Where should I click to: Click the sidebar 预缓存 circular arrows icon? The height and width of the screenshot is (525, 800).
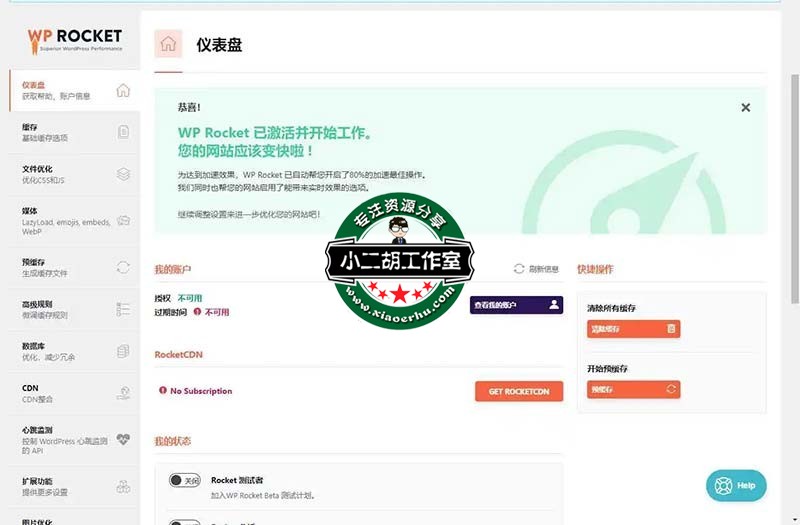click(x=123, y=267)
